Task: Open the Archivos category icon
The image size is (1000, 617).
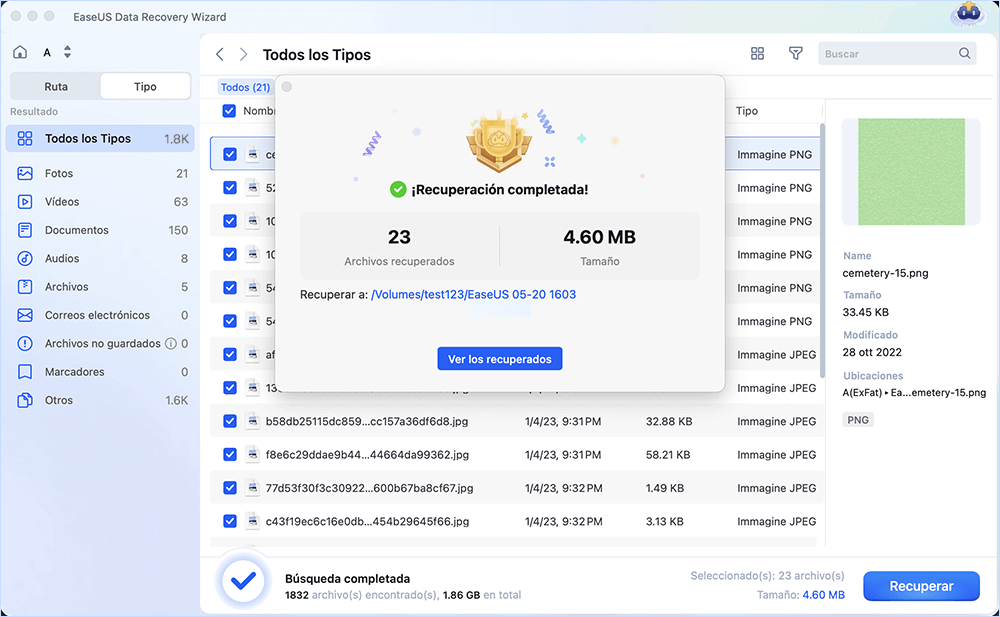Action: pos(25,286)
